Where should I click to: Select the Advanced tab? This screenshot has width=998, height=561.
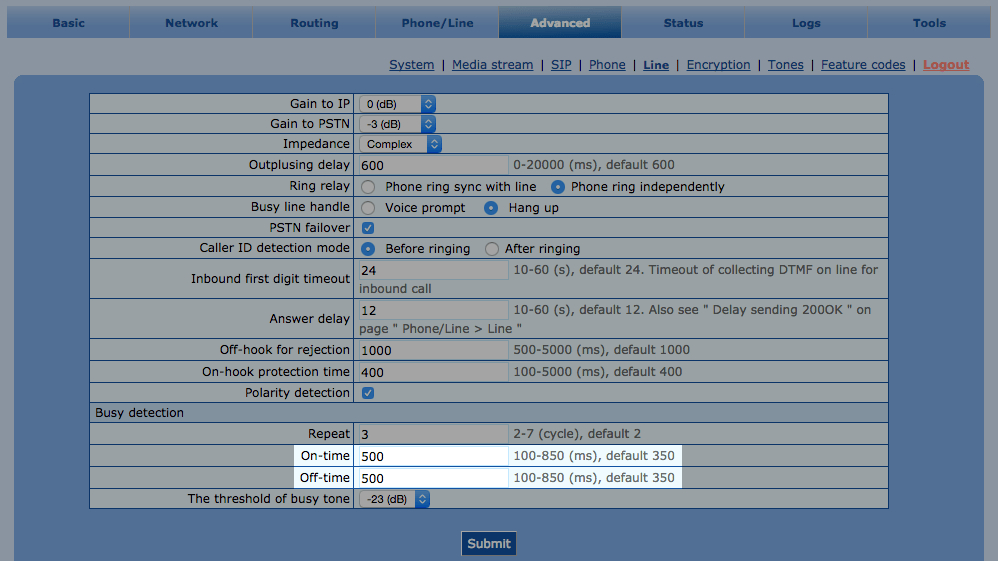coord(560,23)
